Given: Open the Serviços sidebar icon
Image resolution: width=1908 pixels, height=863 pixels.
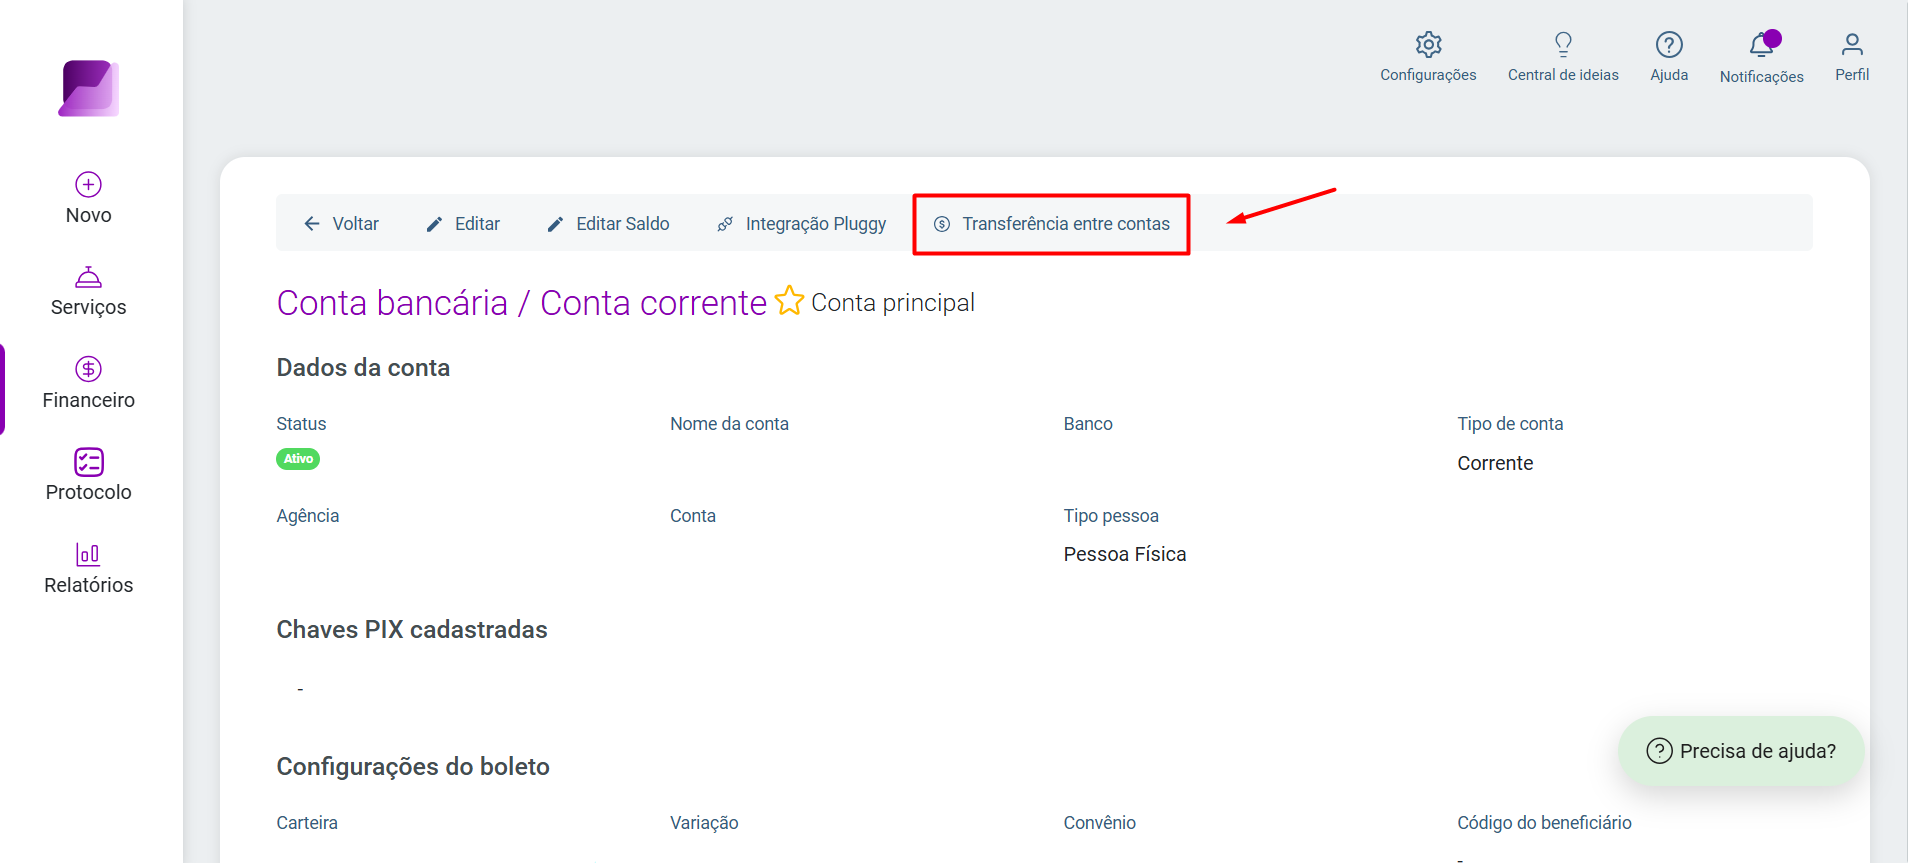Looking at the screenshot, I should [x=88, y=277].
